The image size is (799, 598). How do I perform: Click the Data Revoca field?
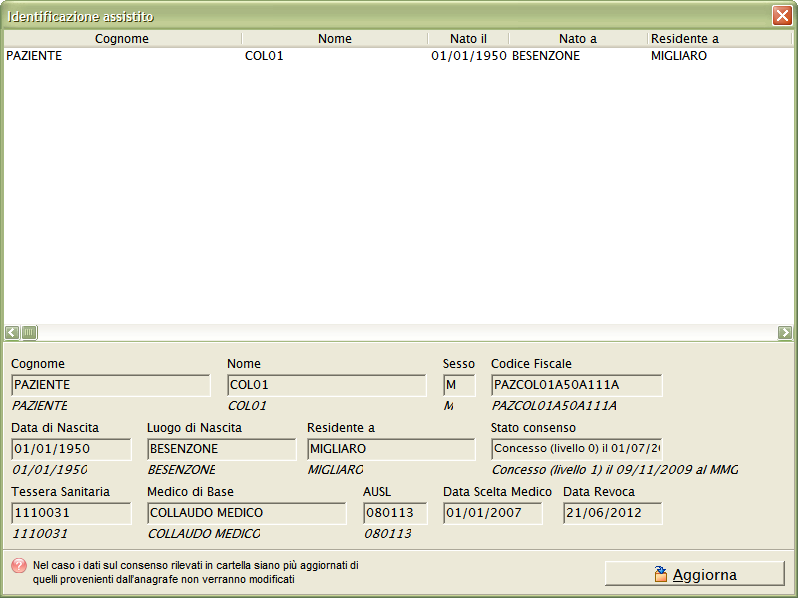pyautogui.click(x=612, y=513)
